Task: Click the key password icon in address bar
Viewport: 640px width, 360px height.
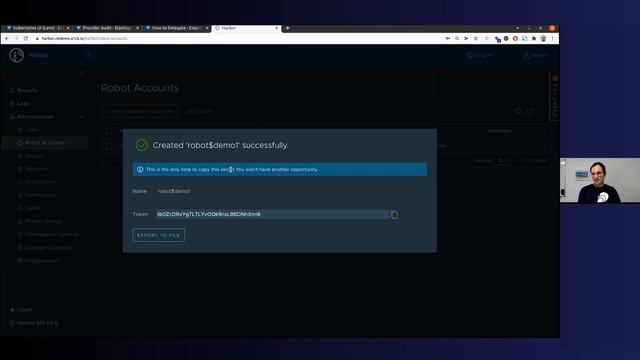Action: click(x=448, y=38)
